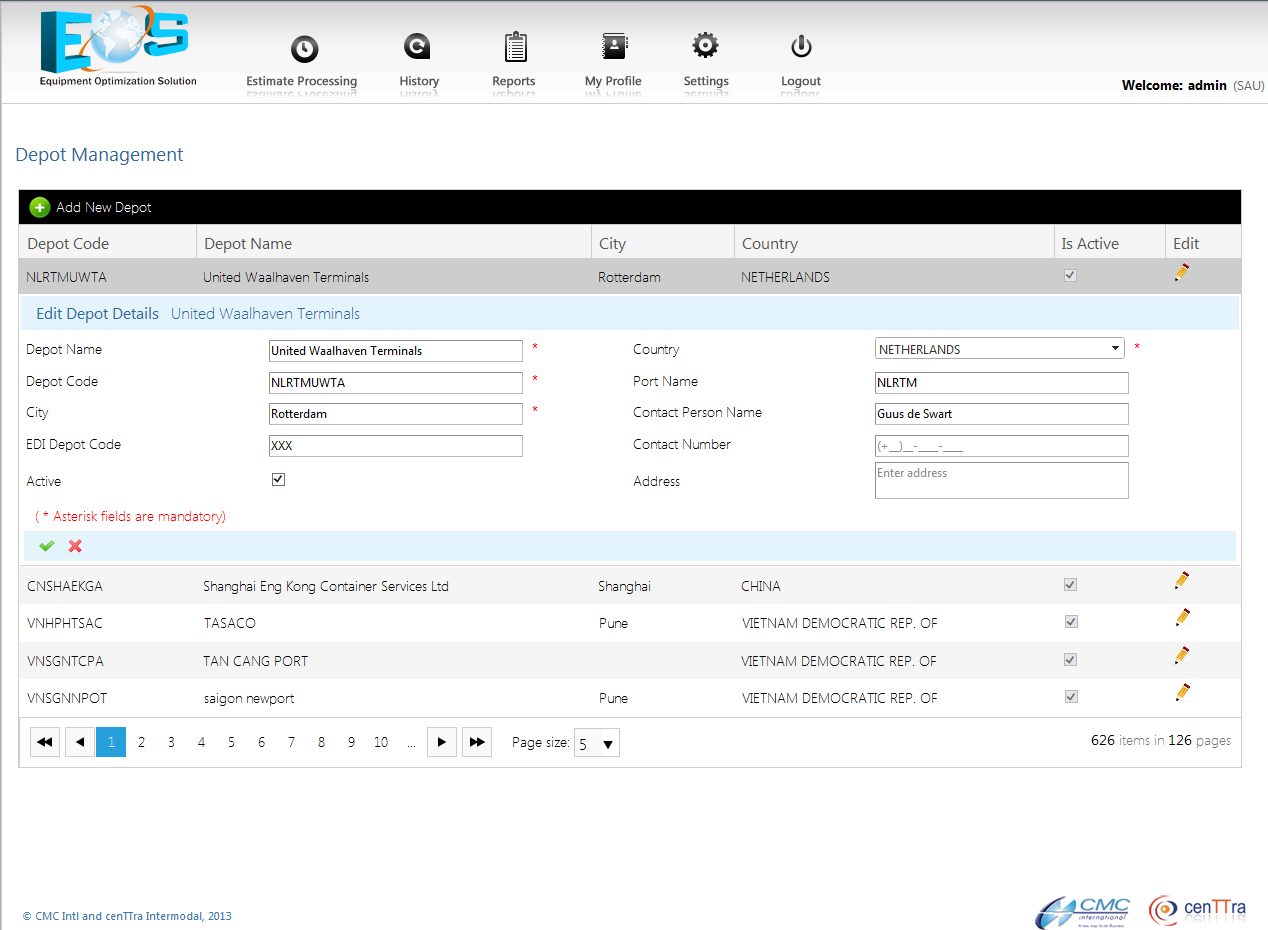Go to page 5 in pagination
The image size is (1268, 930).
click(x=231, y=742)
